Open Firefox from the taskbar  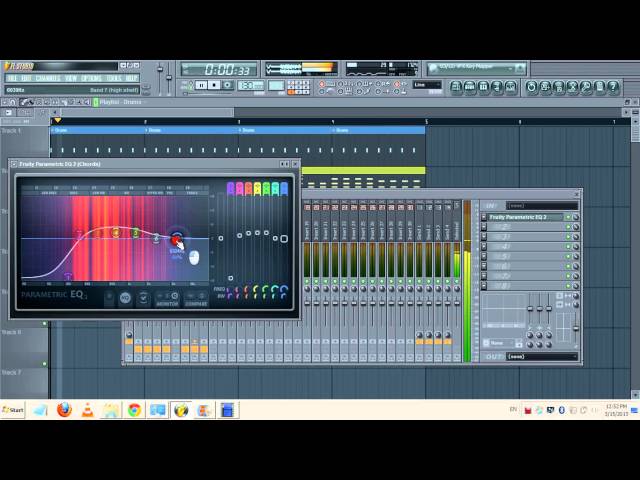64,410
